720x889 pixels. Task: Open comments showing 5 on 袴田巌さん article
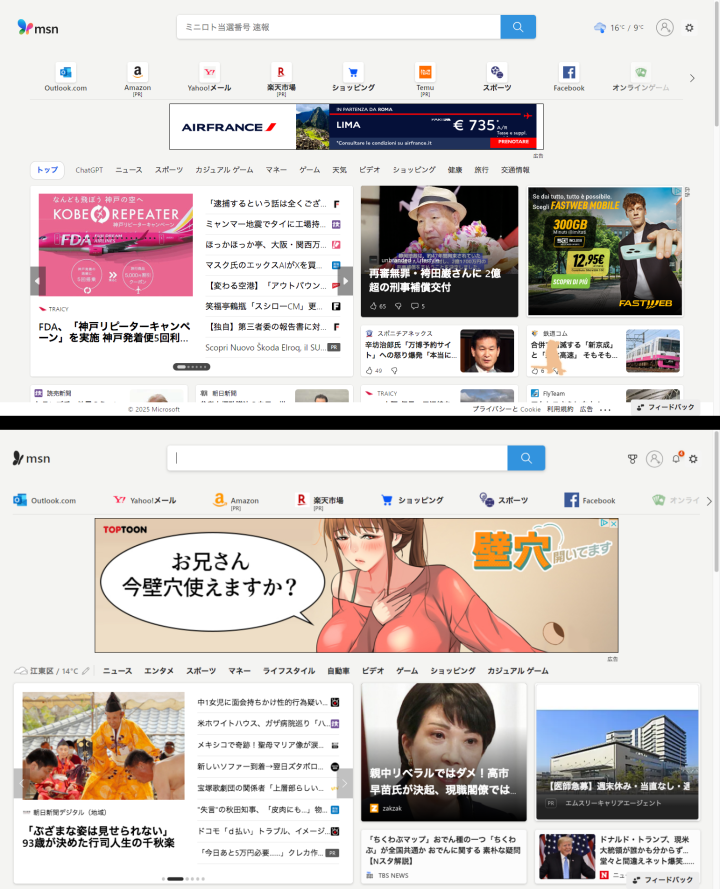[414, 306]
